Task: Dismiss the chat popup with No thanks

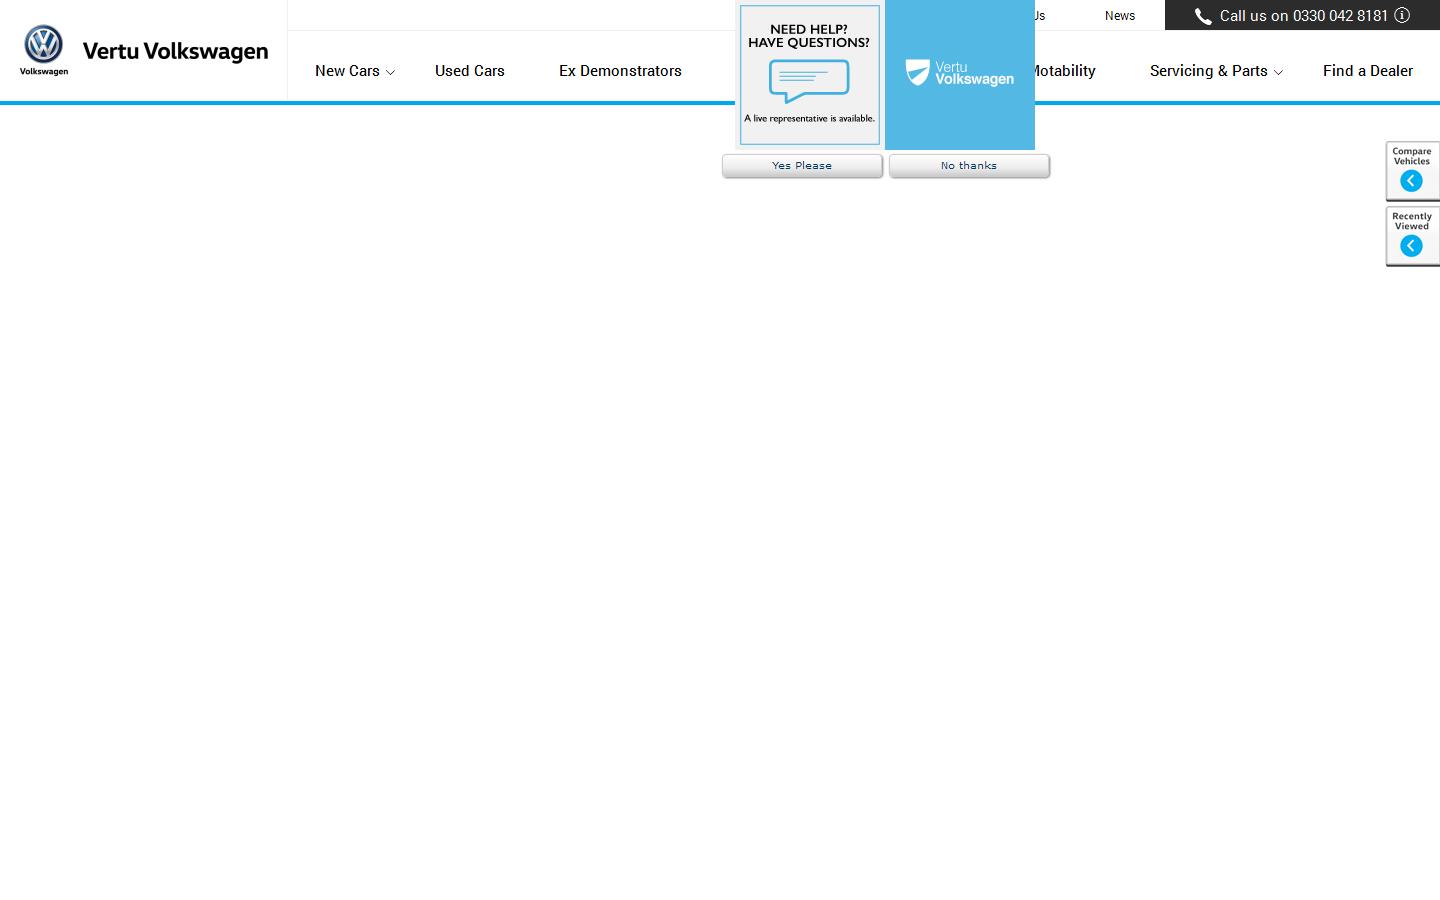Action: (969, 166)
